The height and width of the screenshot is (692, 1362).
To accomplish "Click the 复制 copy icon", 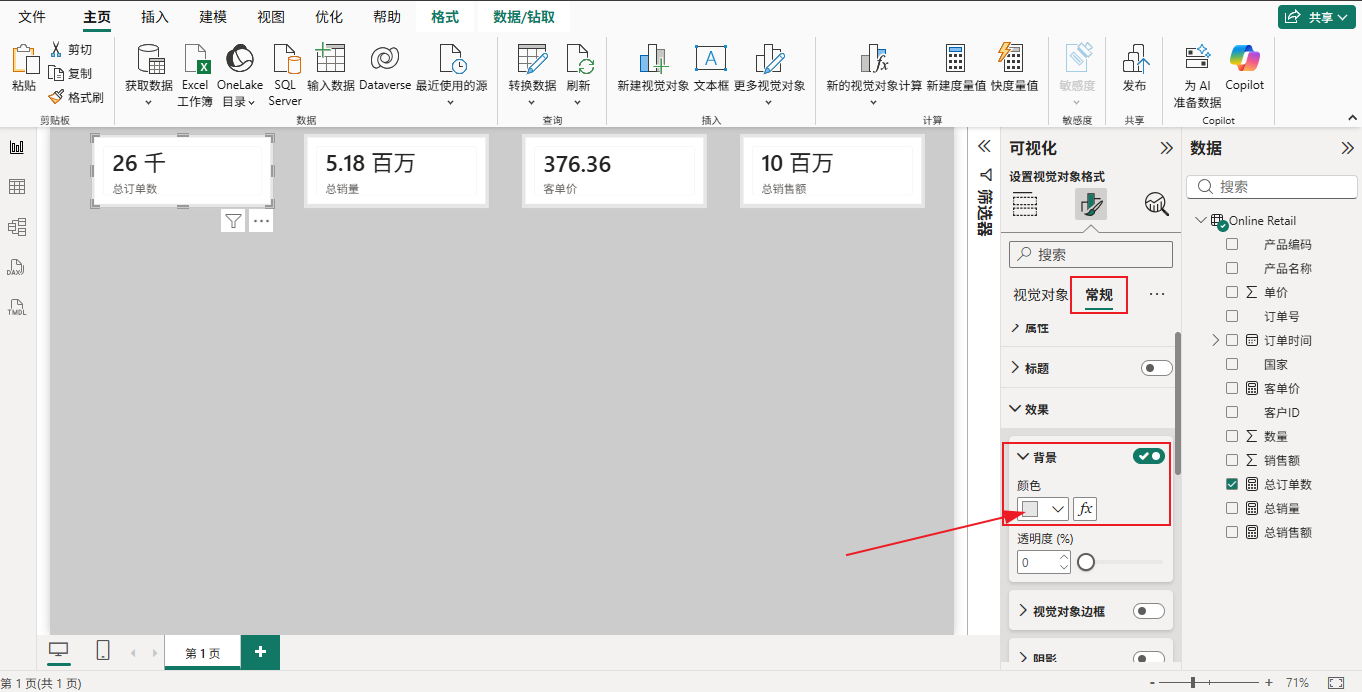I will point(56,73).
